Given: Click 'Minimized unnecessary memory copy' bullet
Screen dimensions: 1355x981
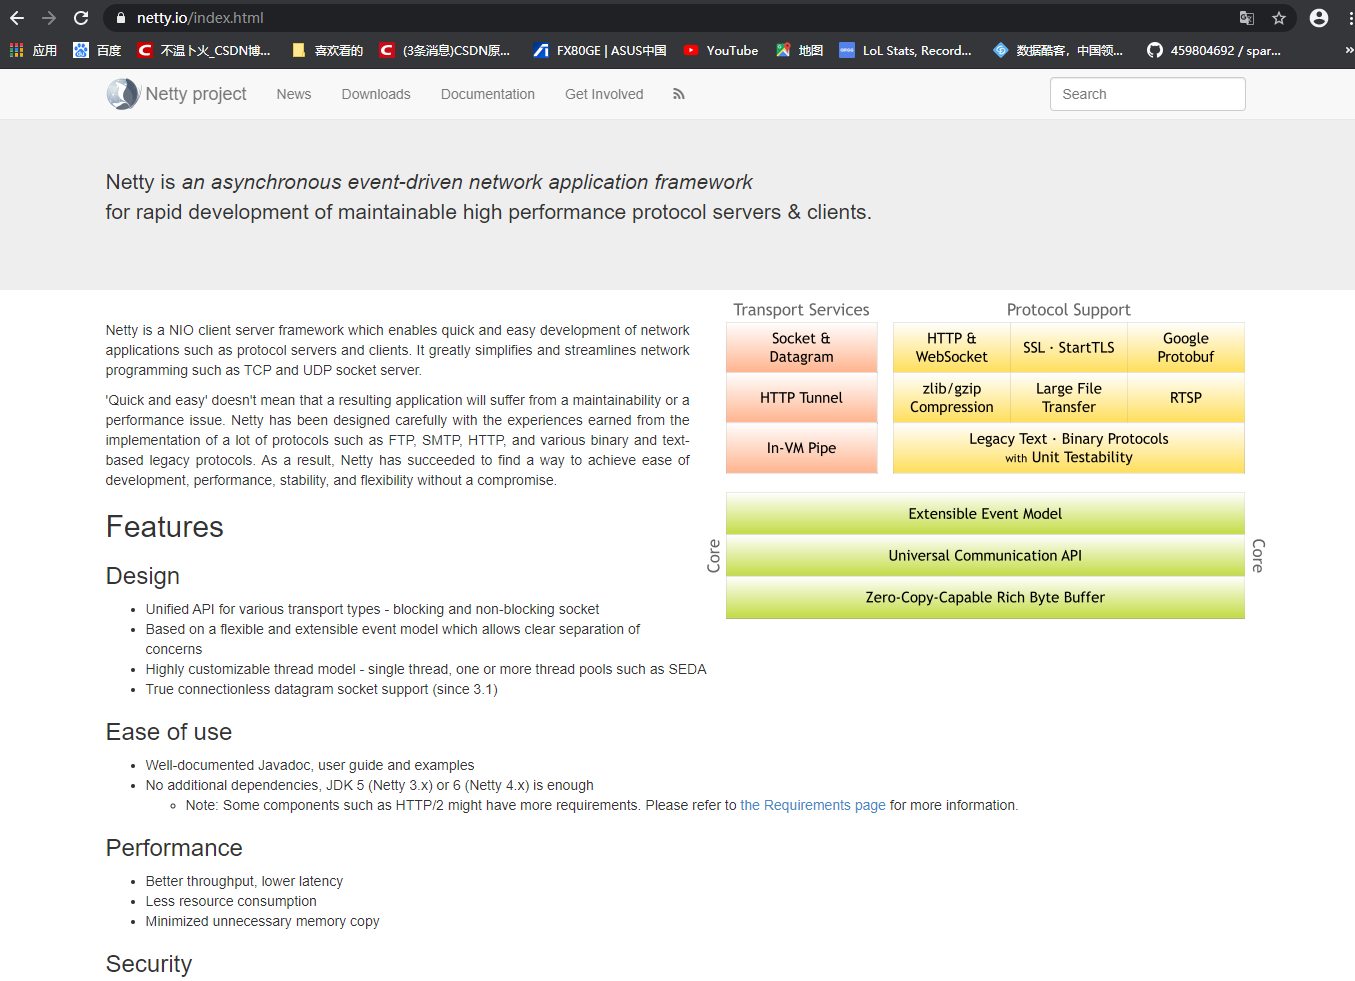Looking at the screenshot, I should click(262, 921).
